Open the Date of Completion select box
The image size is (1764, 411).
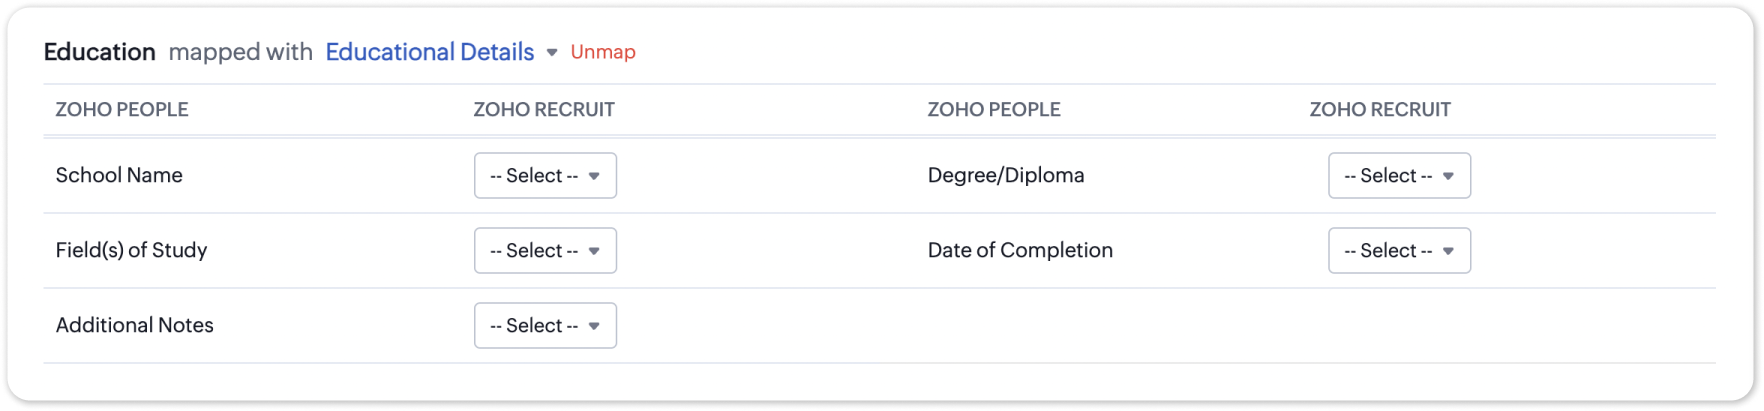tap(1399, 251)
